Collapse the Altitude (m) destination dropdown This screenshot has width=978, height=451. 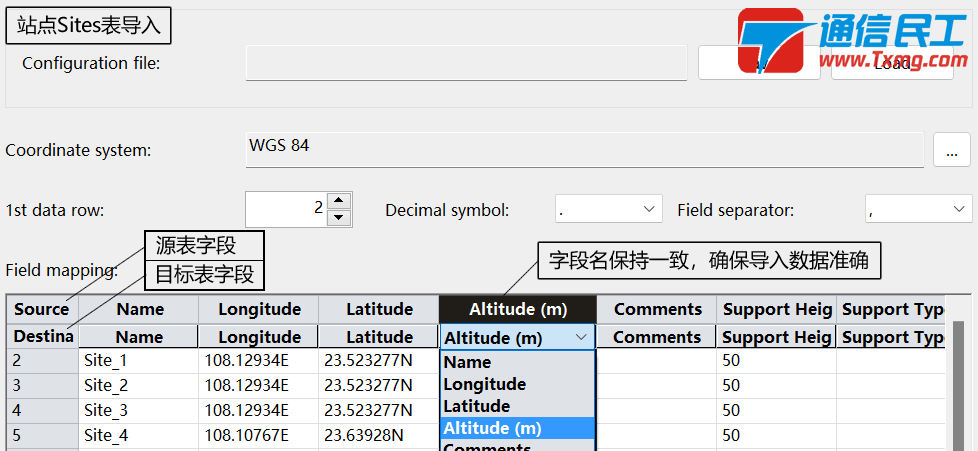click(581, 338)
